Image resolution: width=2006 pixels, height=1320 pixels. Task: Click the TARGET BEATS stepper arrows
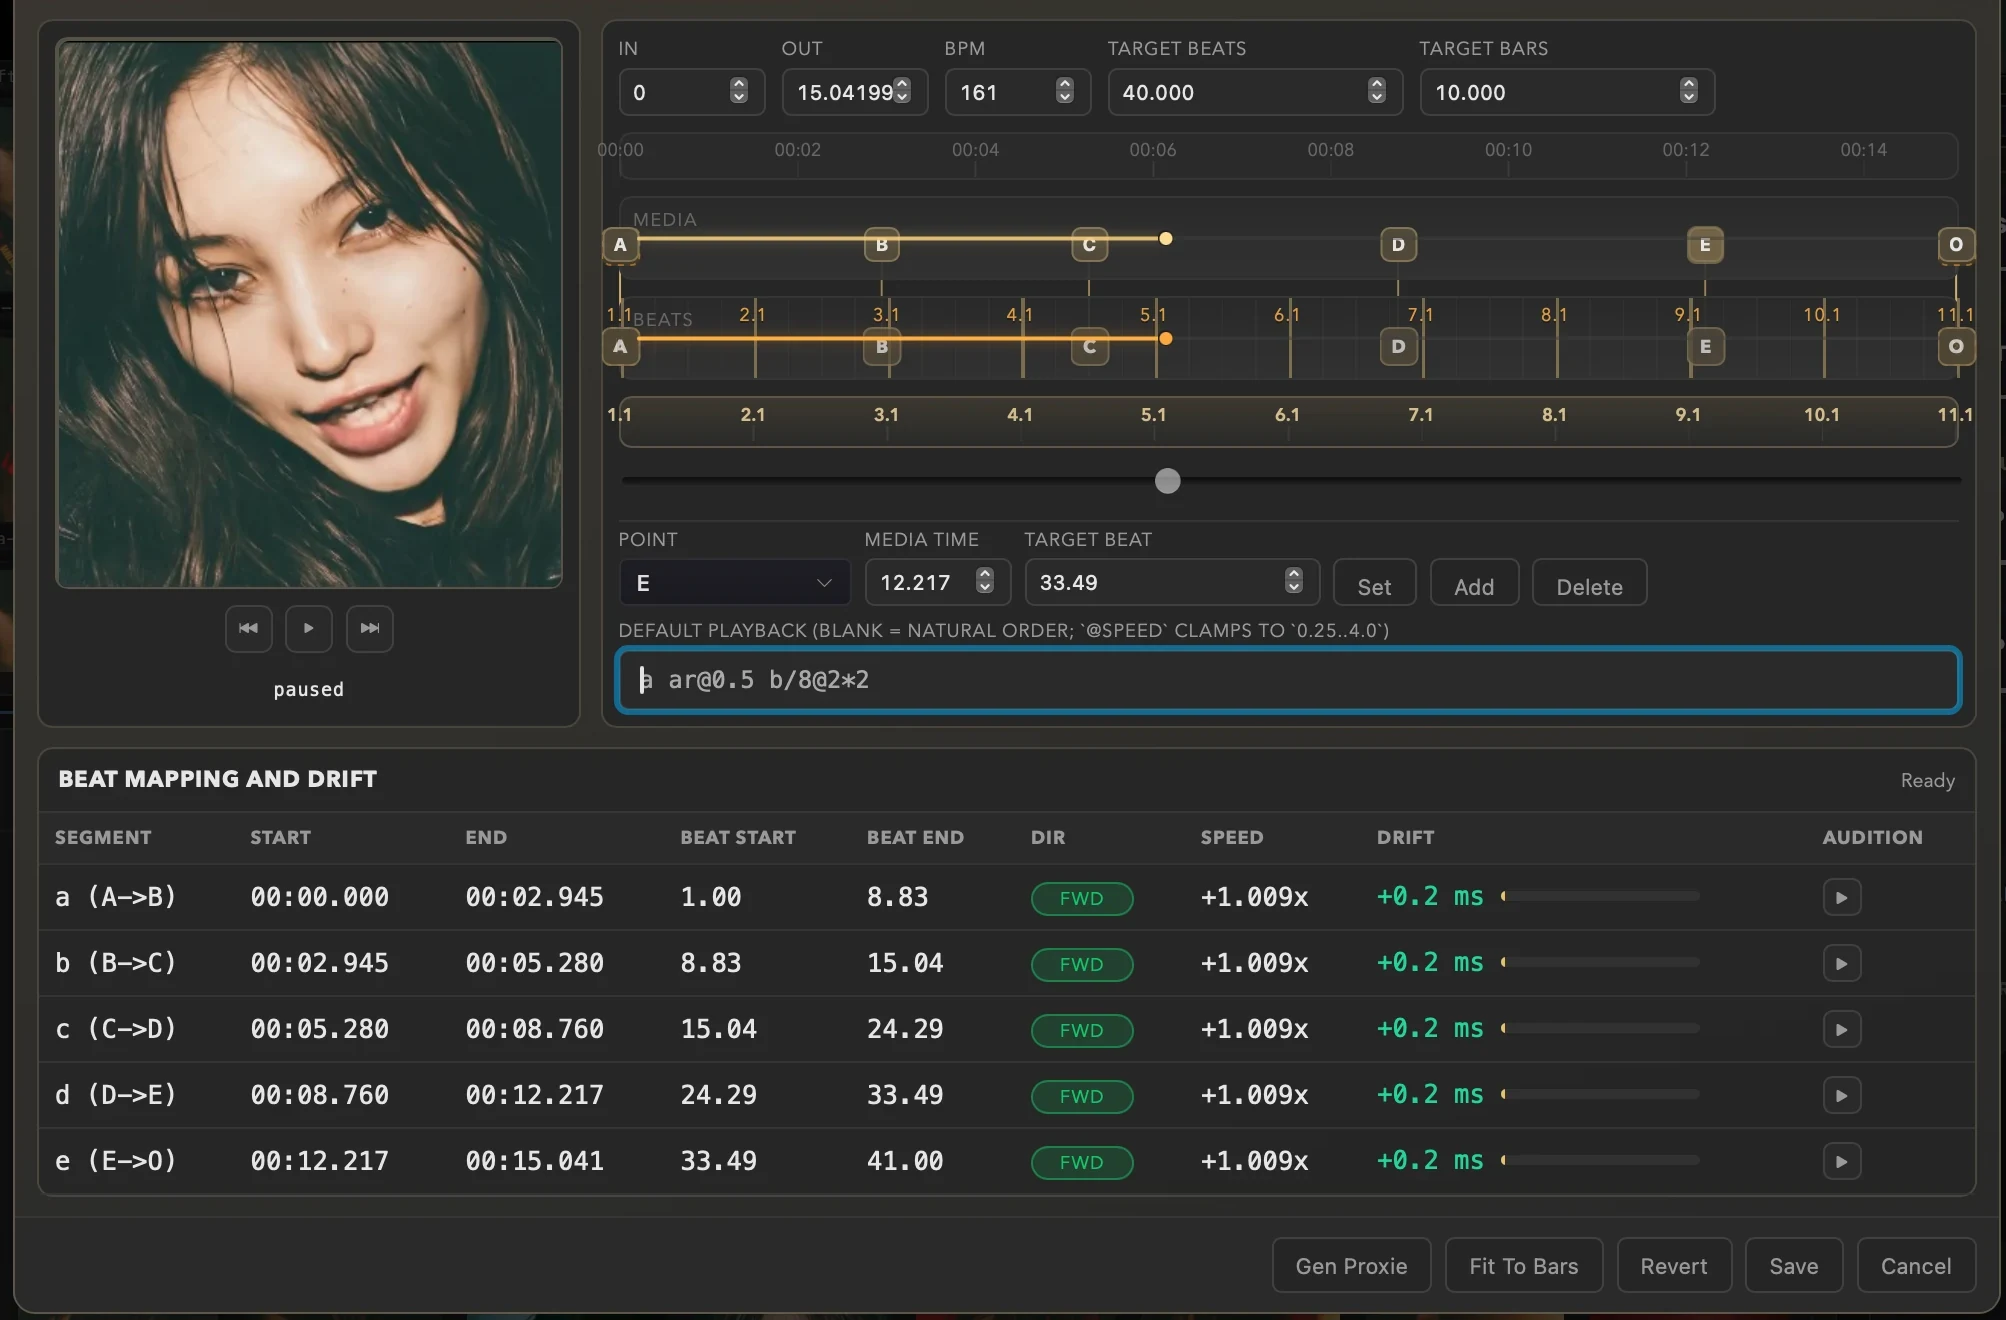[1377, 91]
